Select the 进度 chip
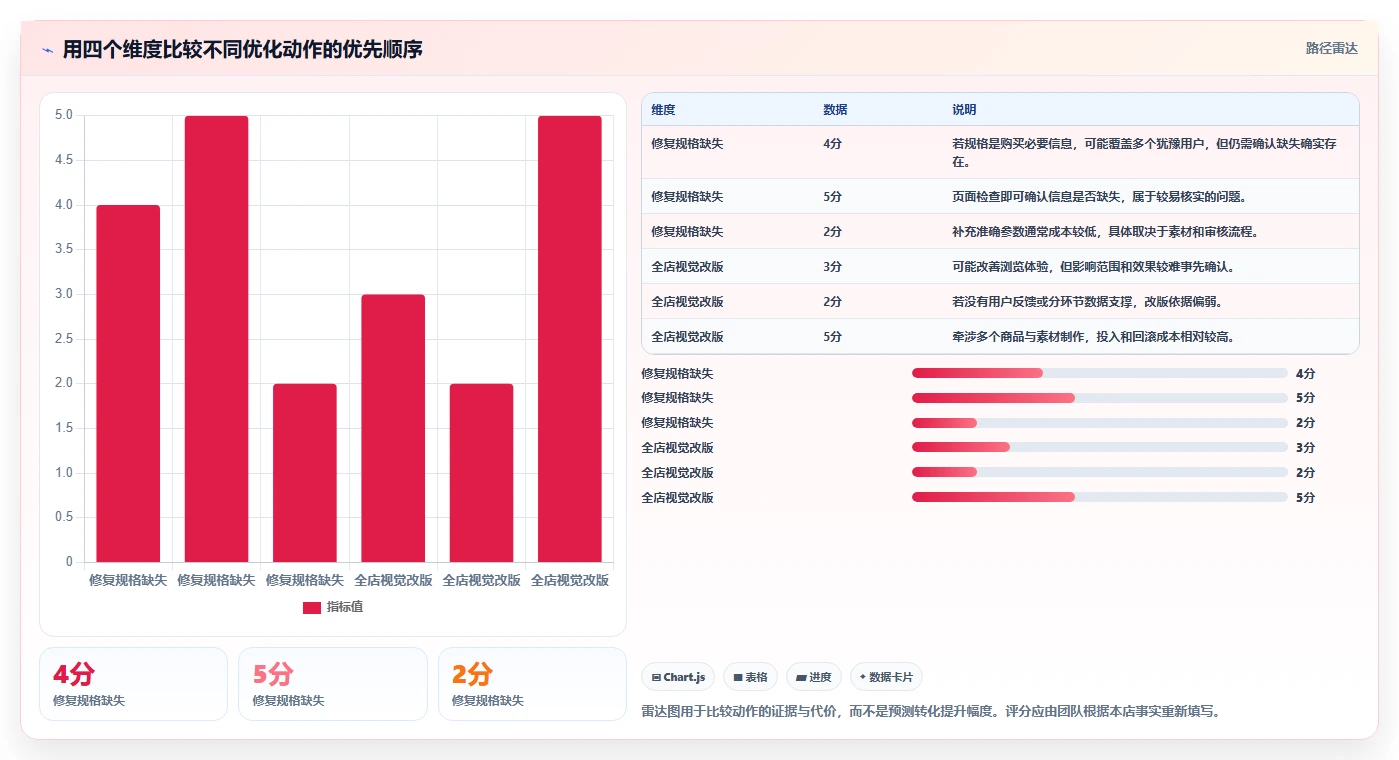This screenshot has height=760, width=1399. coord(814,677)
